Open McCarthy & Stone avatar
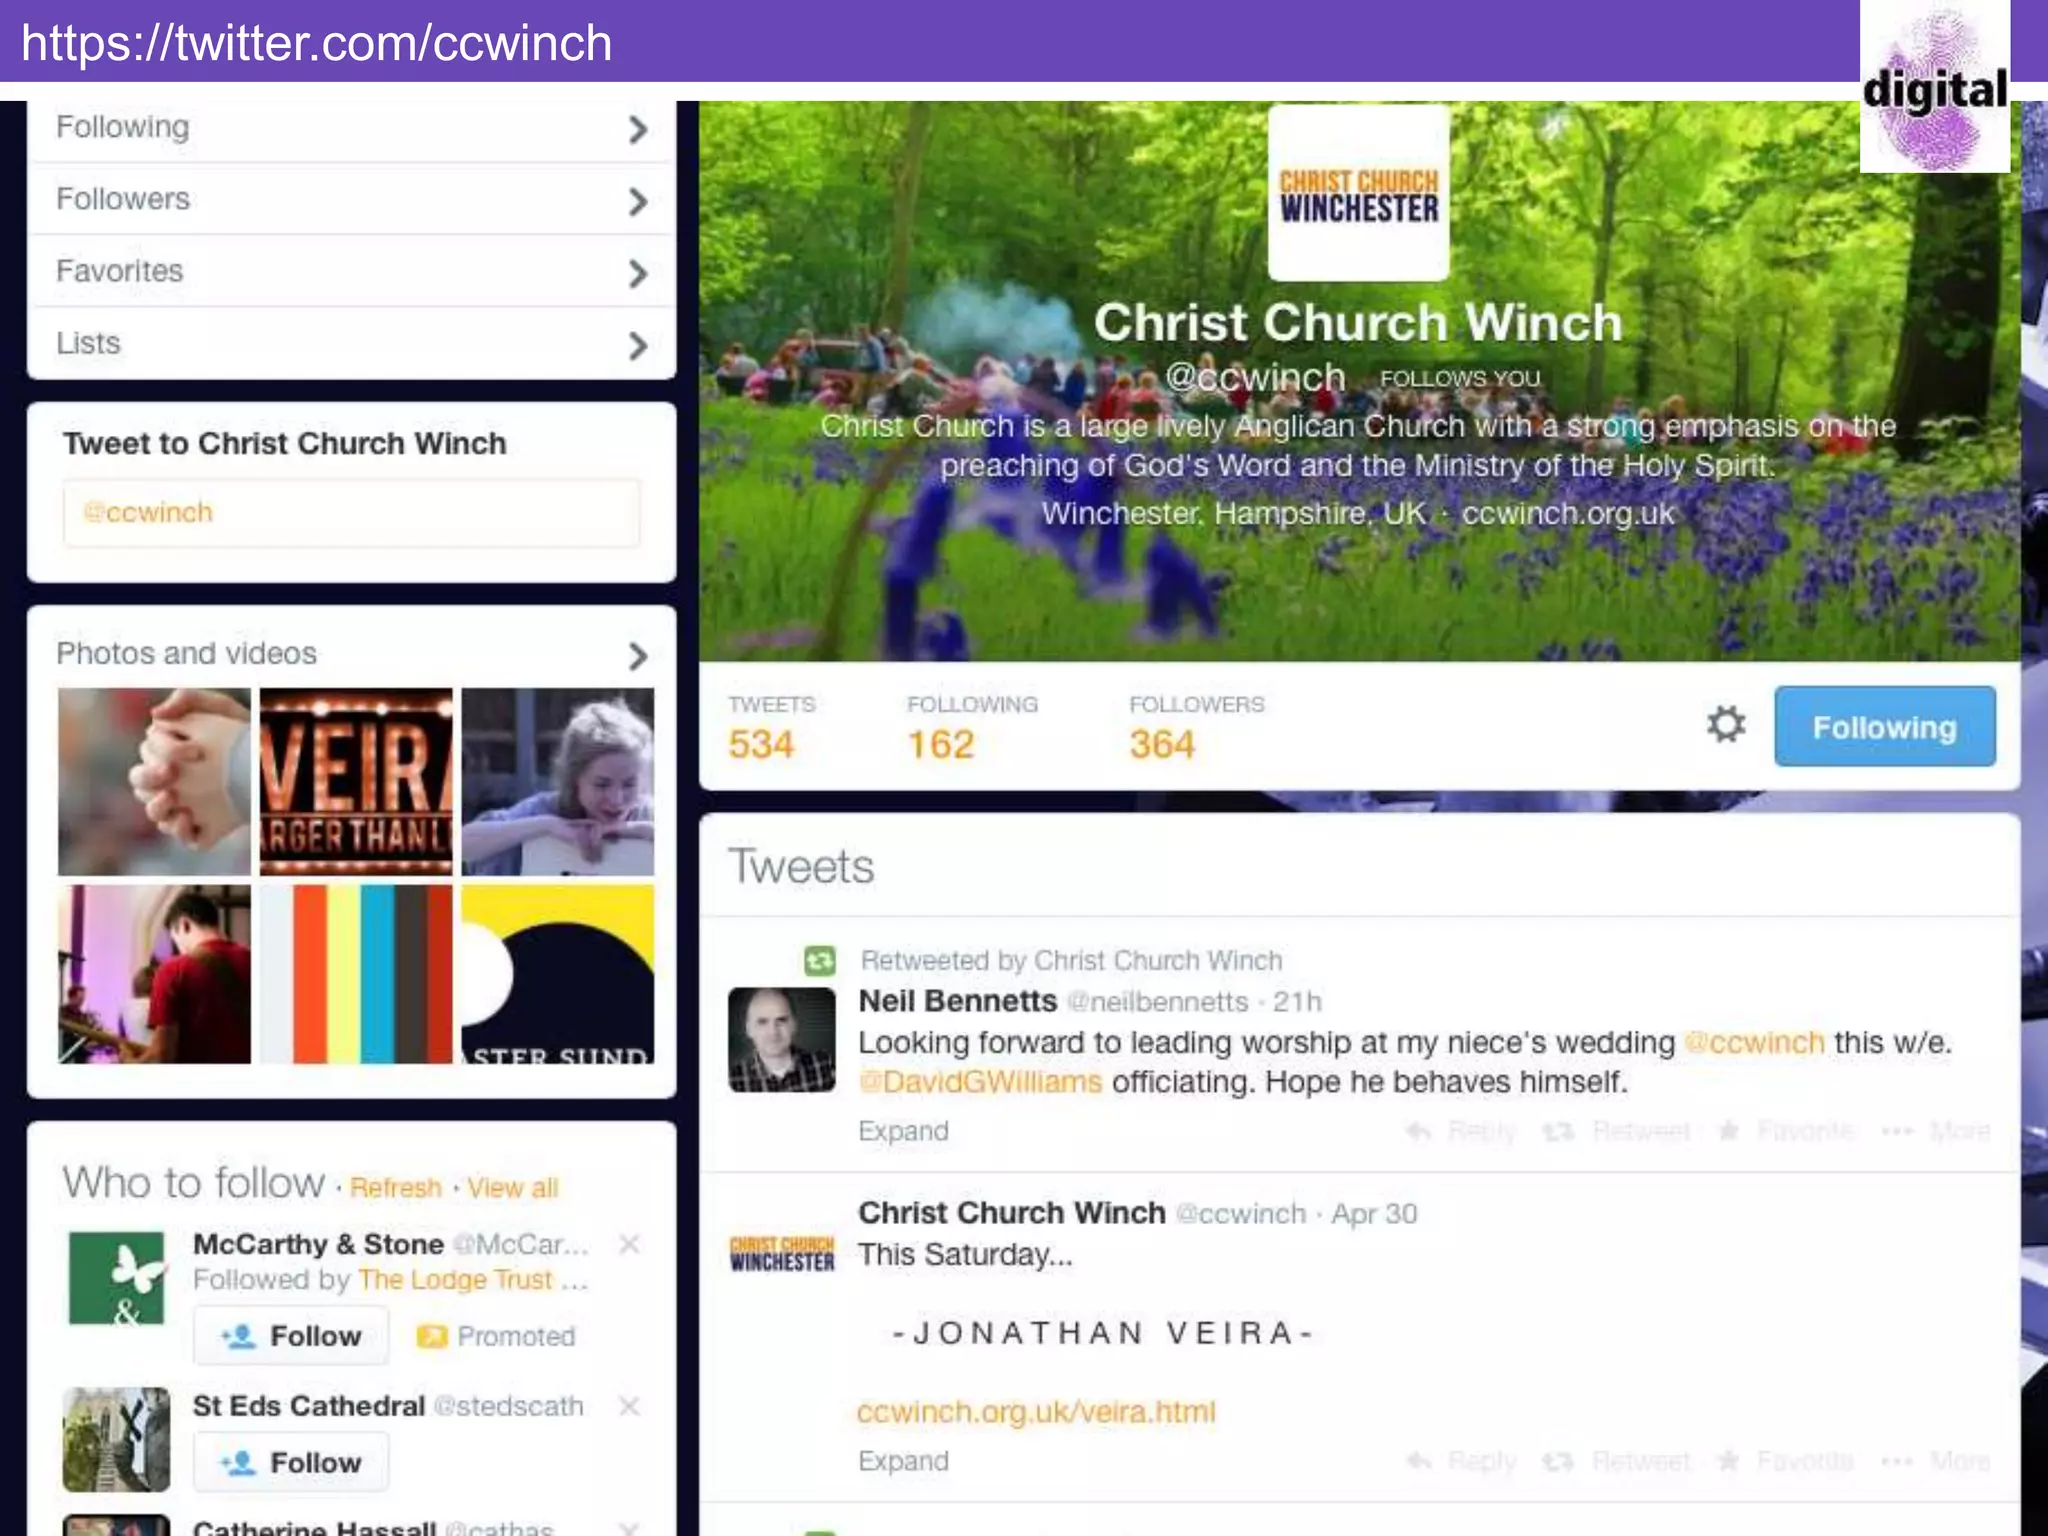 click(116, 1278)
